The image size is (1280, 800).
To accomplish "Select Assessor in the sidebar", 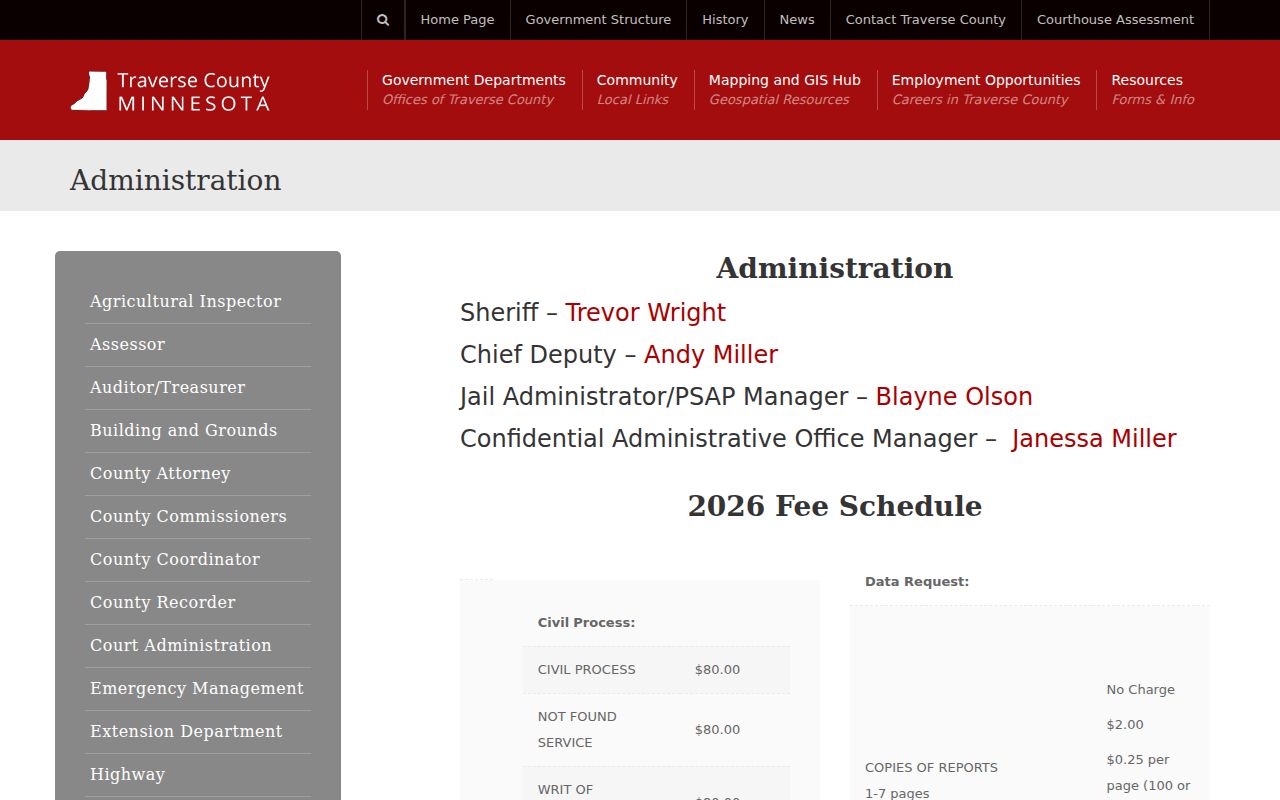I will pyautogui.click(x=127, y=344).
